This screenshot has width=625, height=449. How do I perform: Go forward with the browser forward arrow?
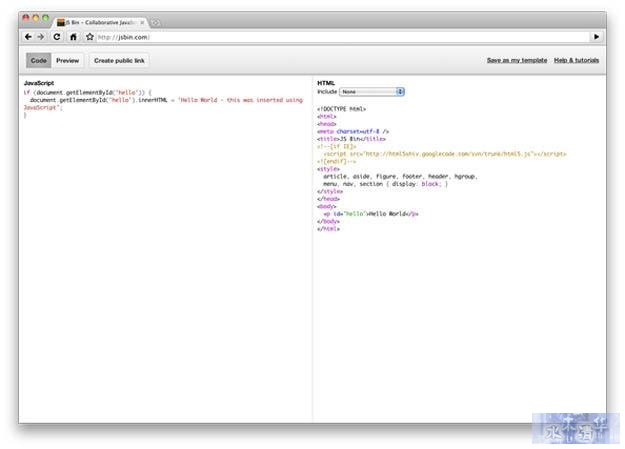[x=41, y=37]
